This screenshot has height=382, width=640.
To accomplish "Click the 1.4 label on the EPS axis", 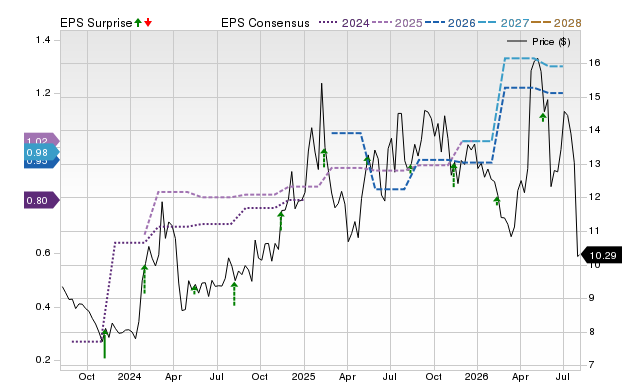I will pos(42,40).
